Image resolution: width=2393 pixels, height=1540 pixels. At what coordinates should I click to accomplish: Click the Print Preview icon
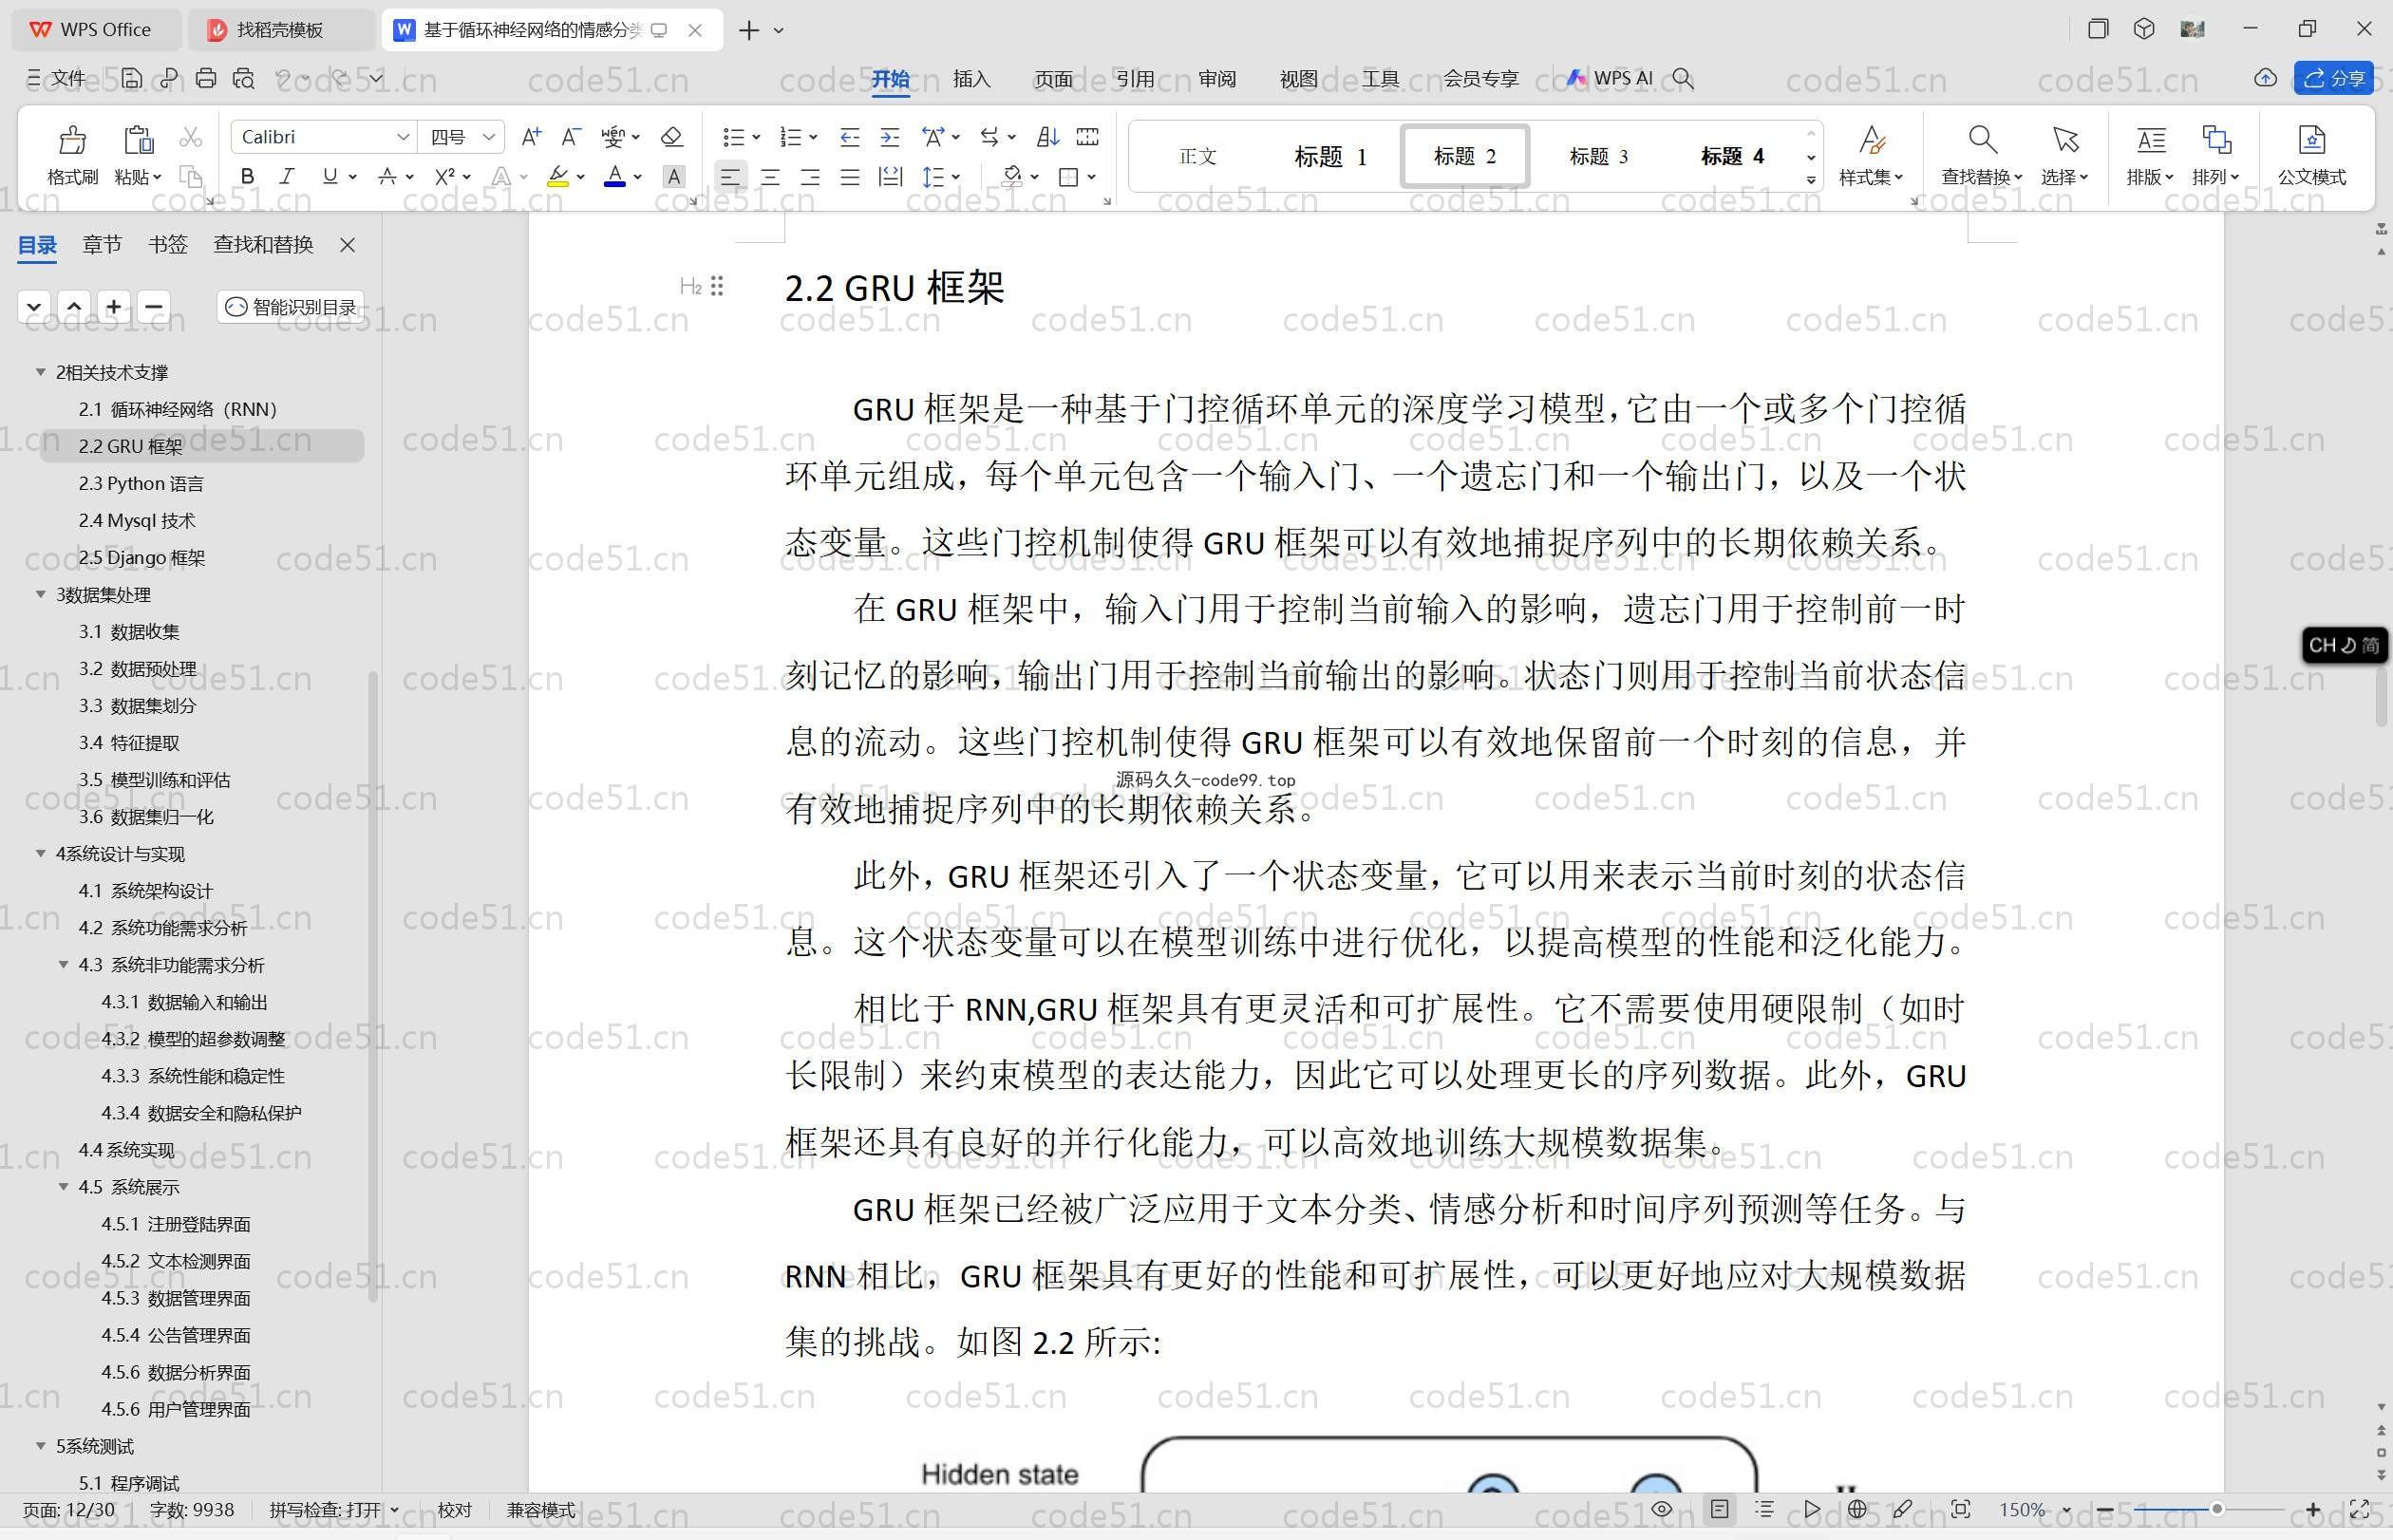pyautogui.click(x=243, y=78)
